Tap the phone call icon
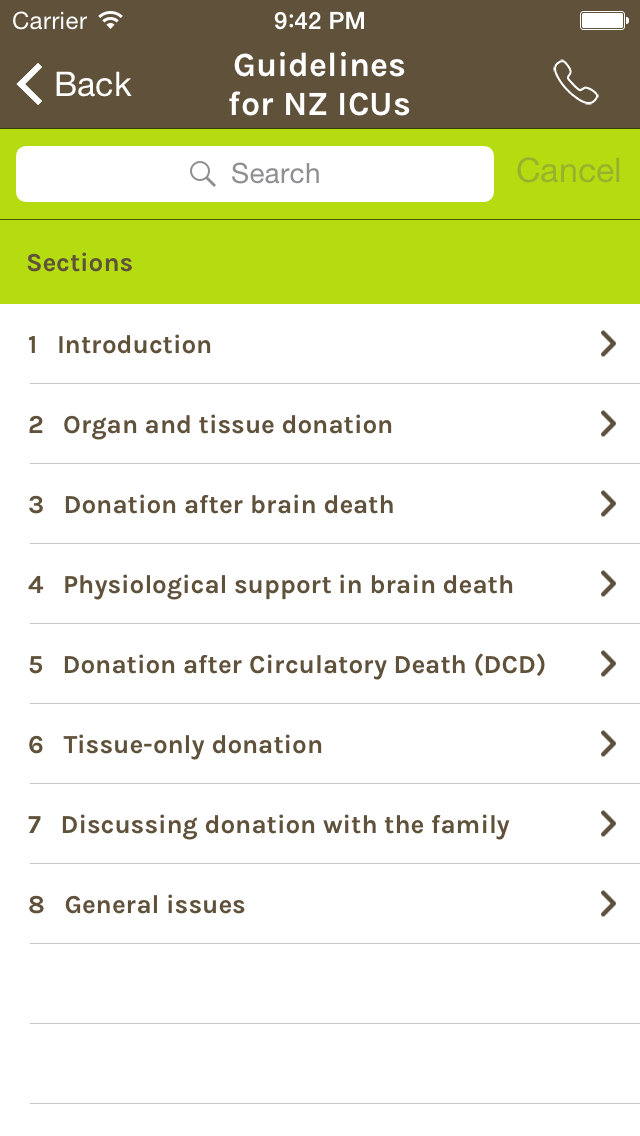Image resolution: width=640 pixels, height=1136 pixels. (576, 83)
